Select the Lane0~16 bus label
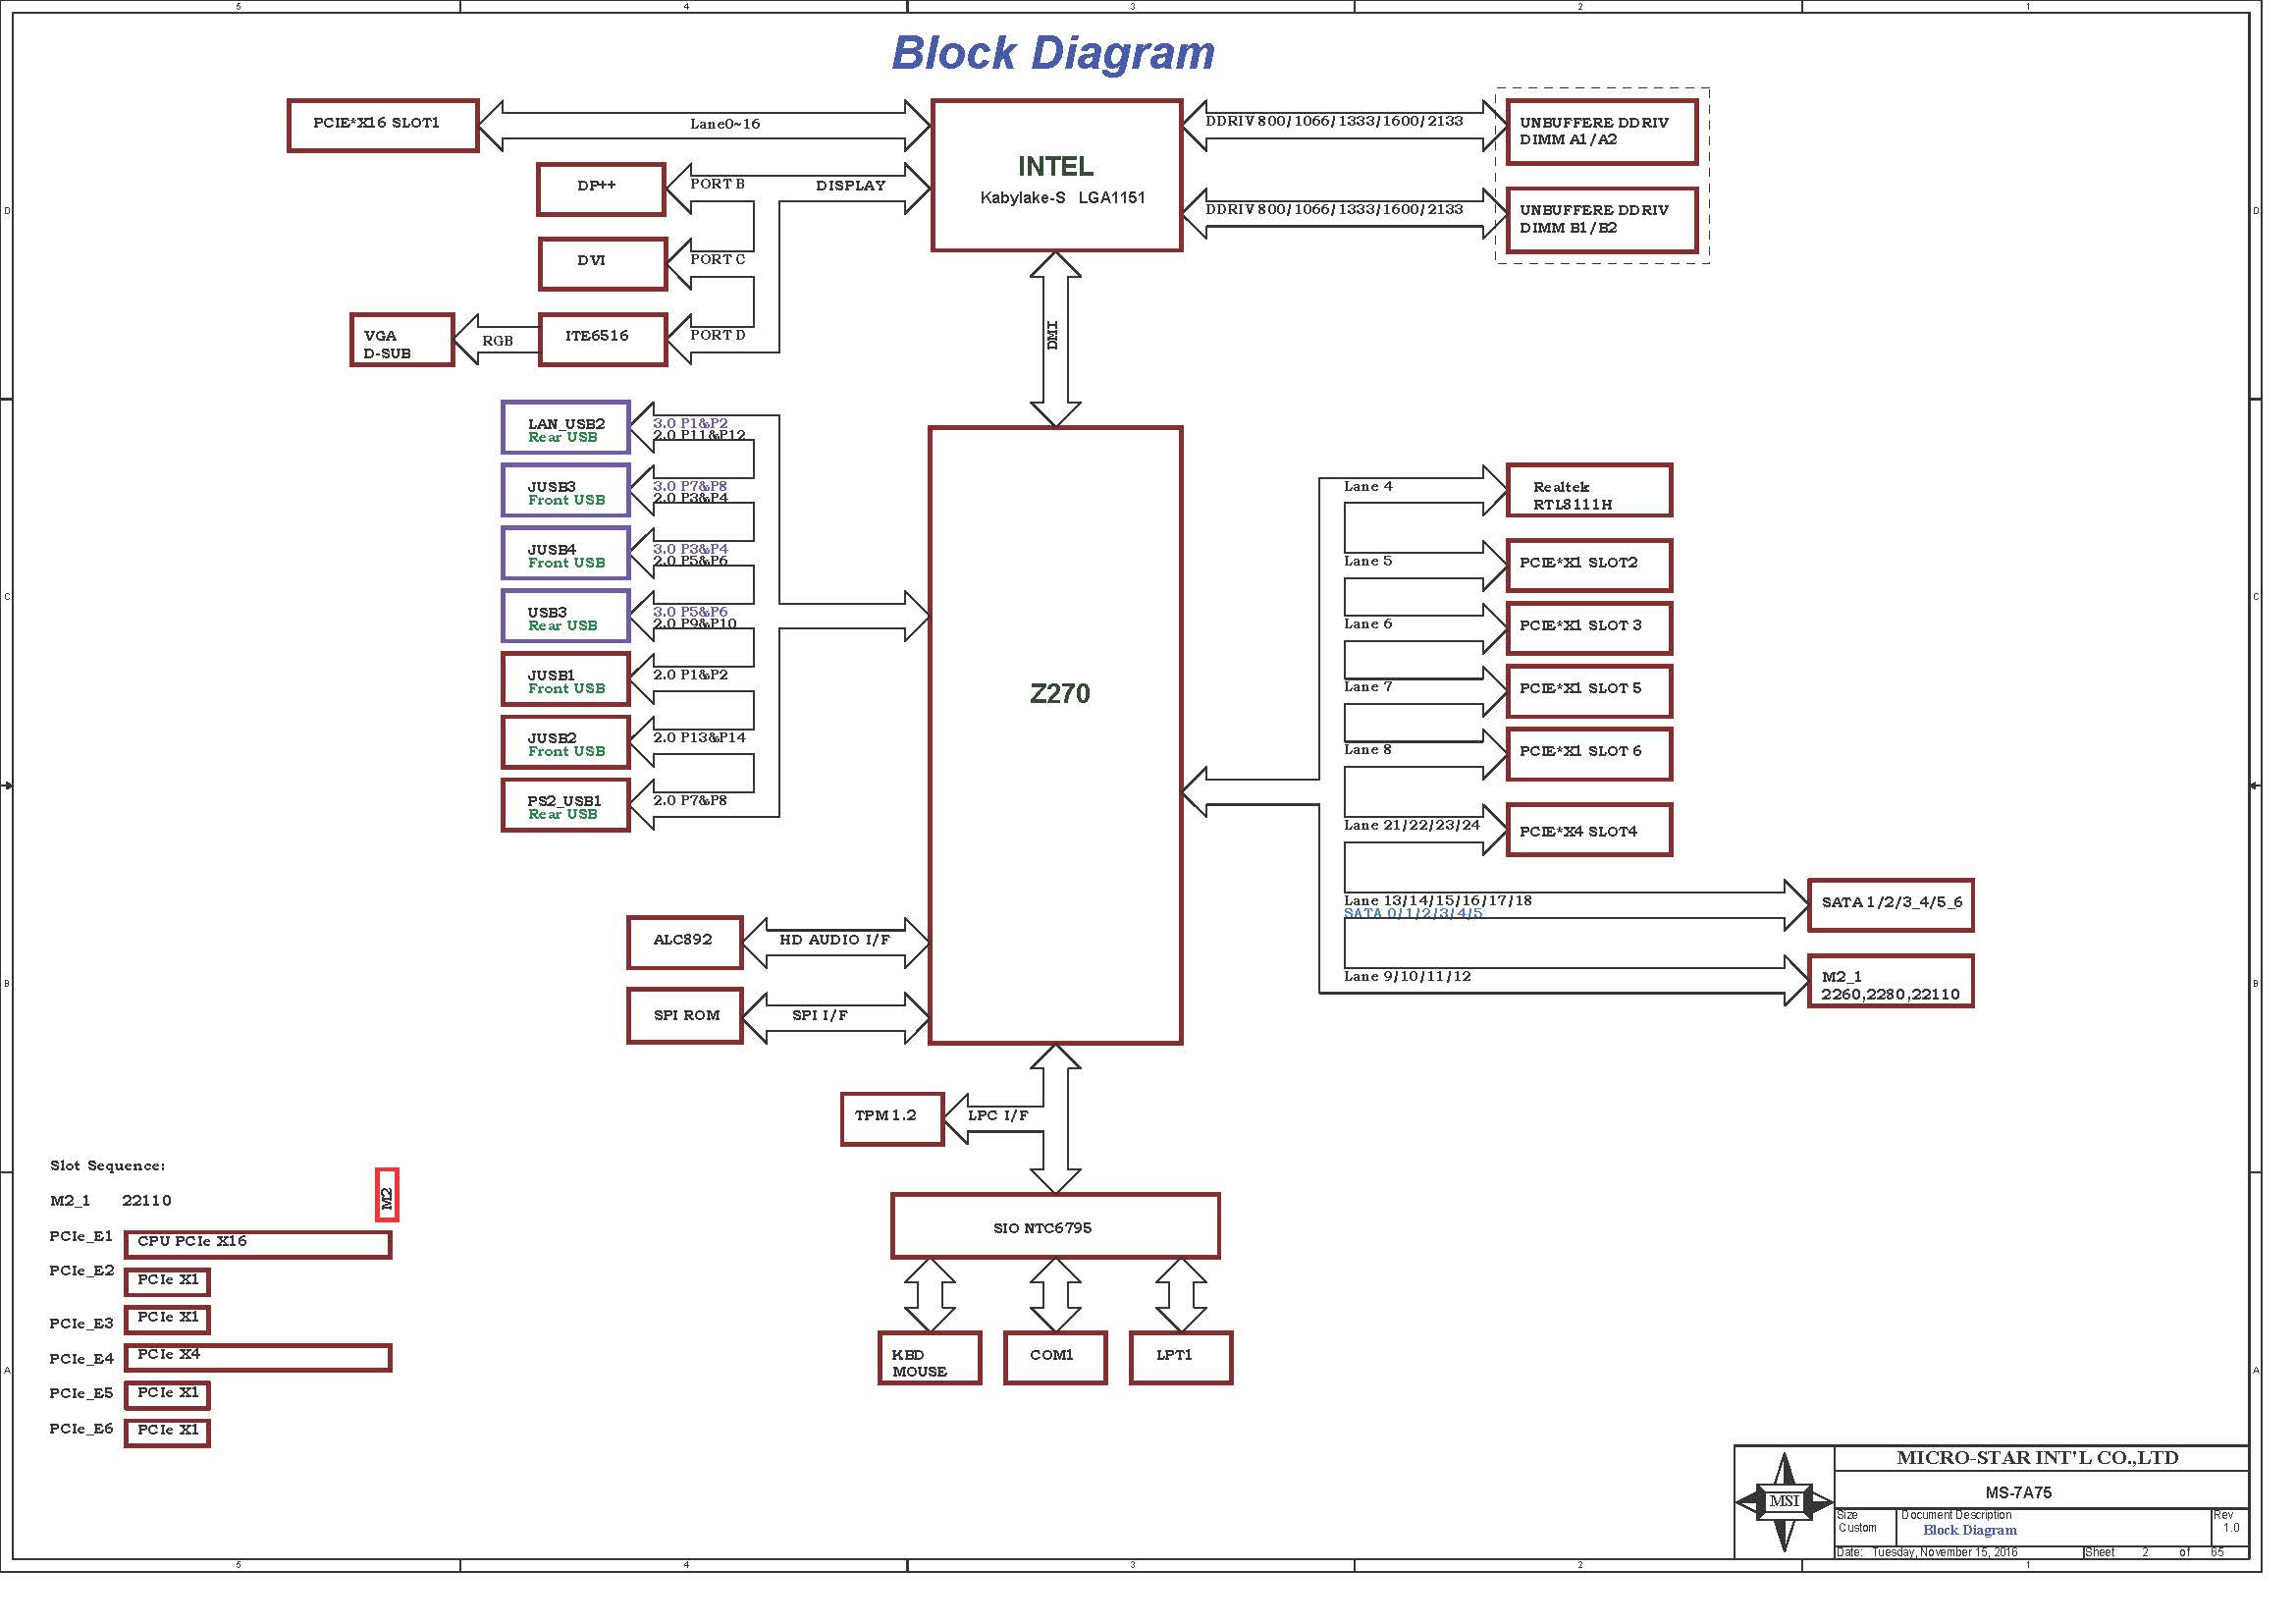The width and height of the screenshot is (2296, 1624). pyautogui.click(x=725, y=124)
